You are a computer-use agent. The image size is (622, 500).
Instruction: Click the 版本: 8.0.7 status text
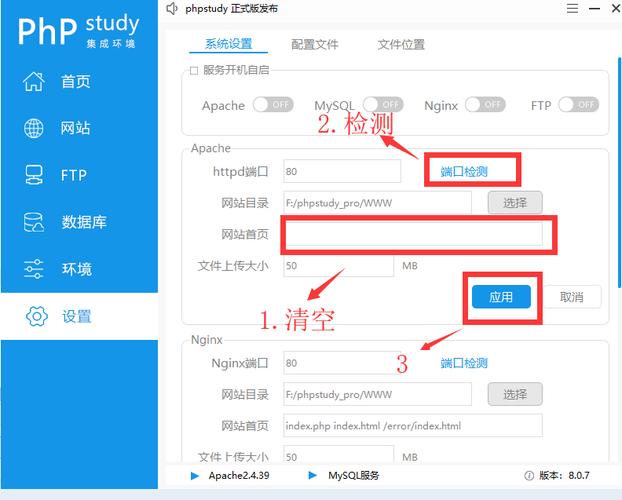click(564, 475)
